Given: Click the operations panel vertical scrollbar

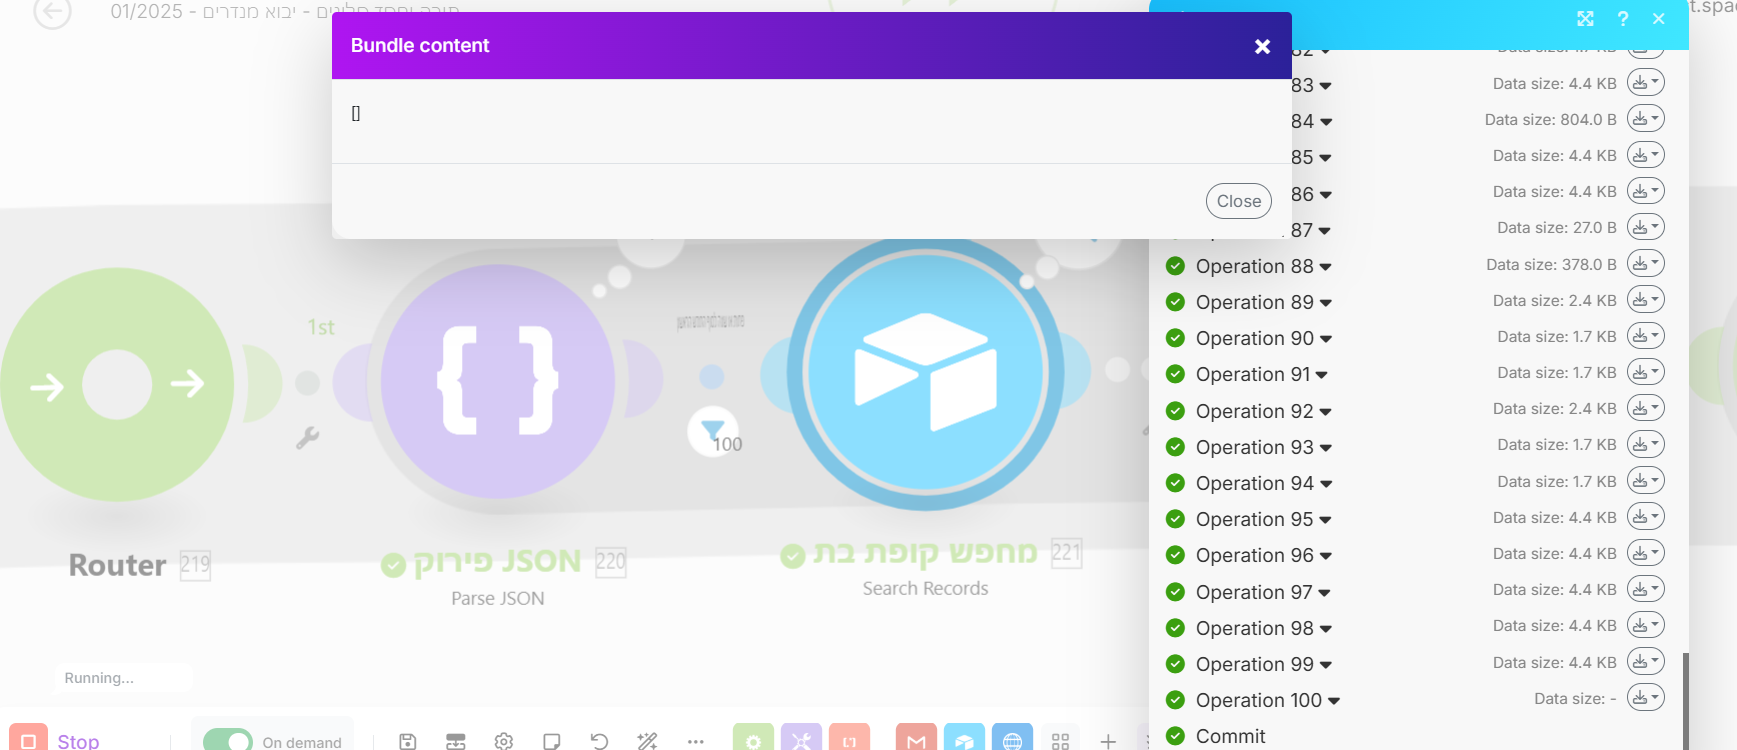Looking at the screenshot, I should point(1685,700).
